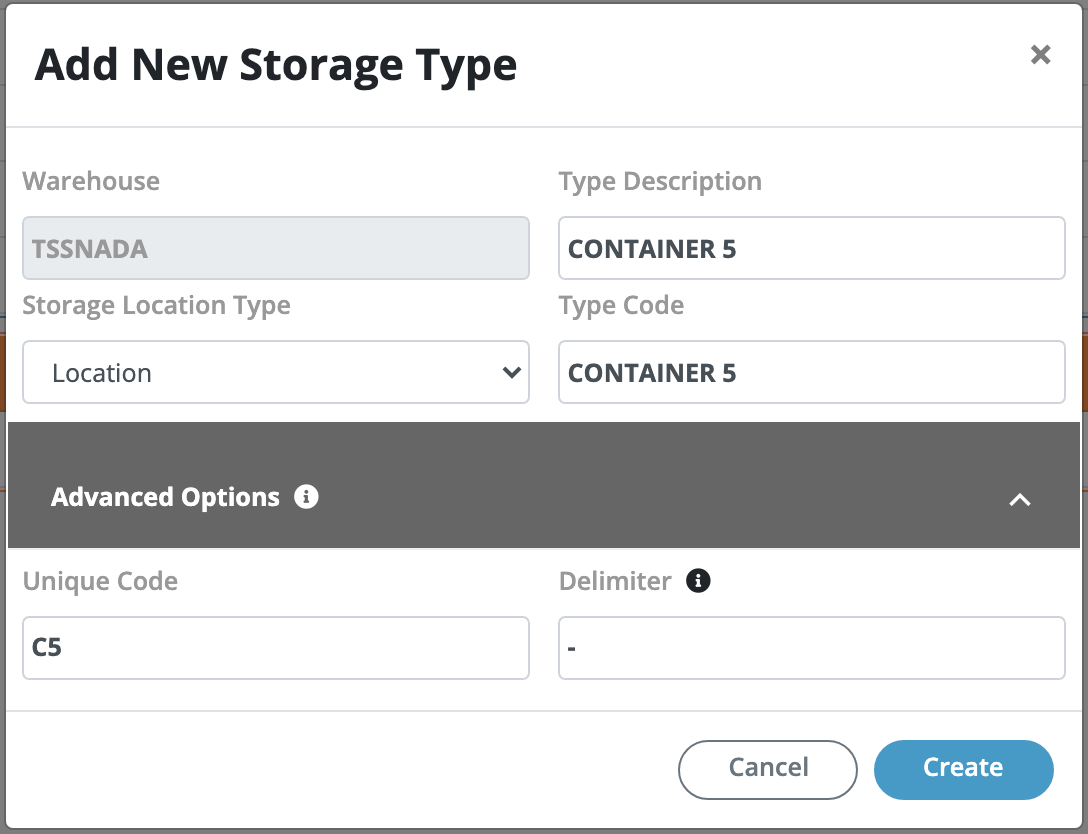Open the Storage Location Type dropdown
Screen dimensions: 1088x834
click(x=276, y=373)
